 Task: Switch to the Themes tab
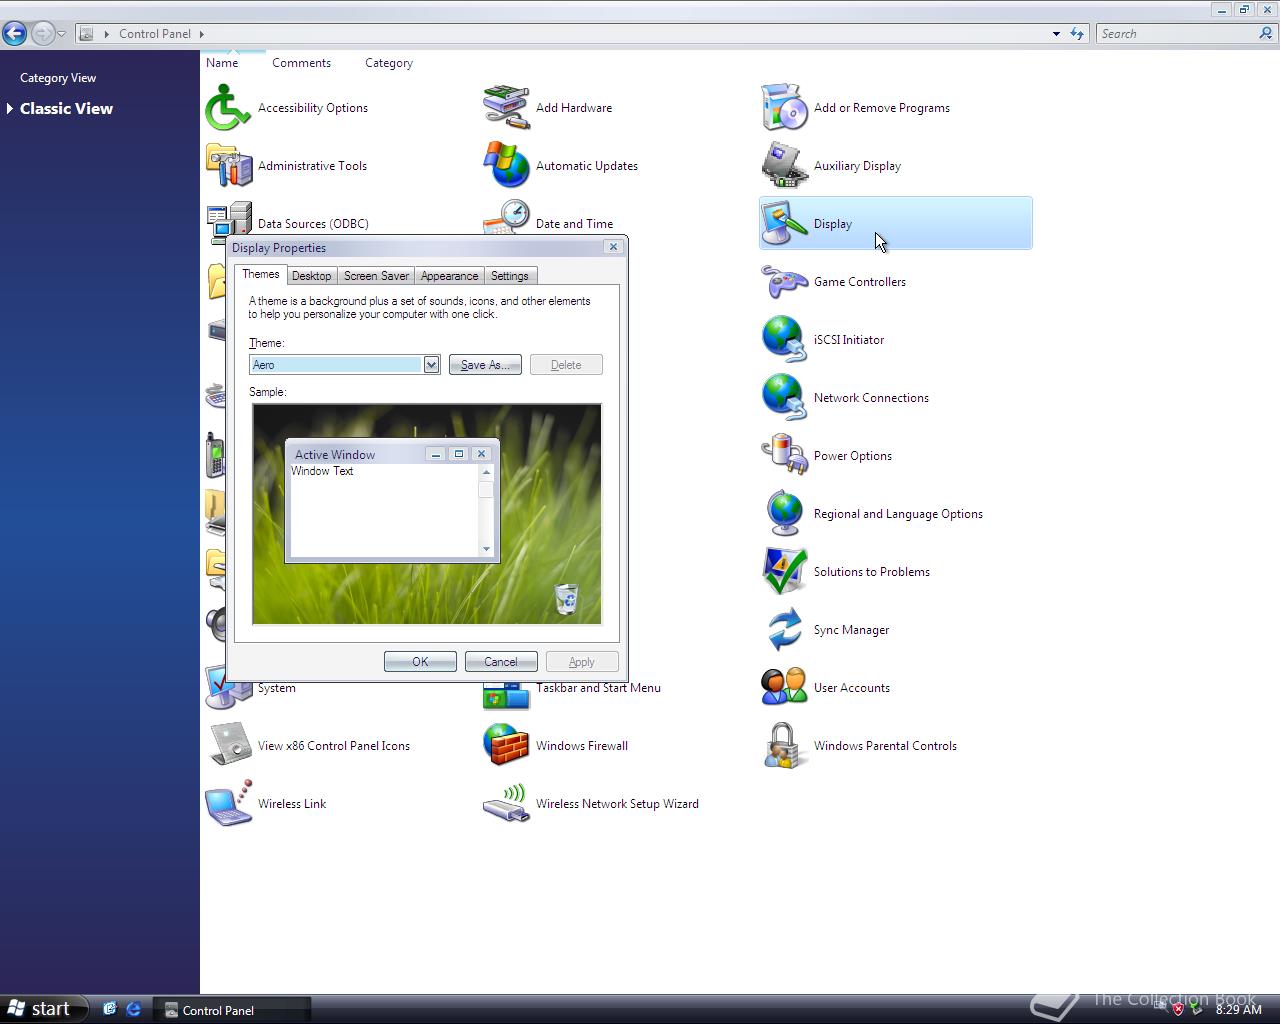(x=261, y=275)
